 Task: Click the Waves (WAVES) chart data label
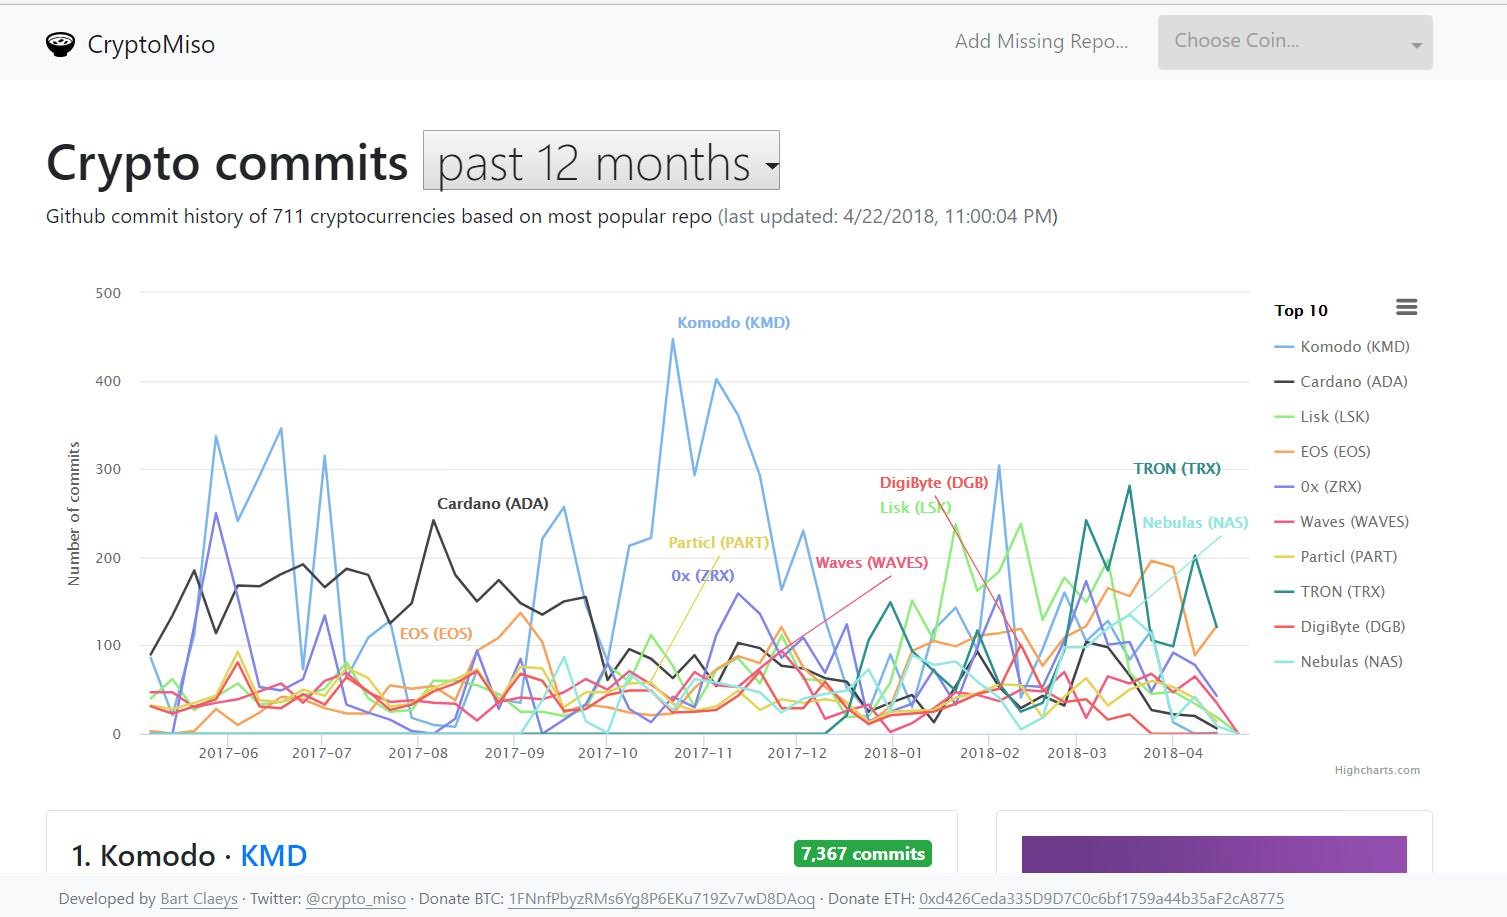[x=872, y=563]
